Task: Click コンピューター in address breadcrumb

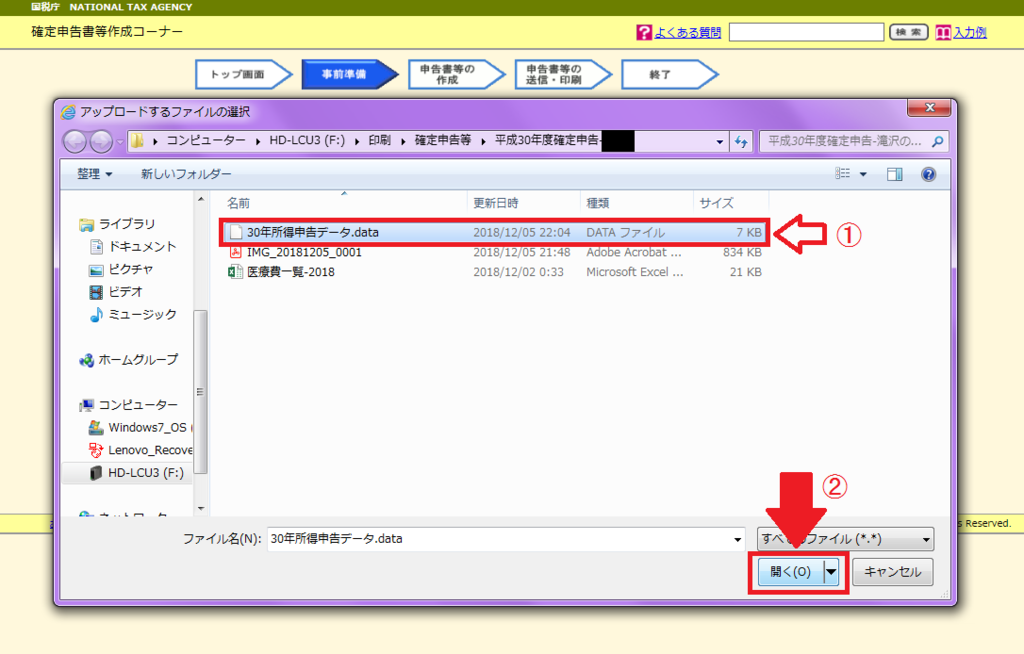Action: 206,140
